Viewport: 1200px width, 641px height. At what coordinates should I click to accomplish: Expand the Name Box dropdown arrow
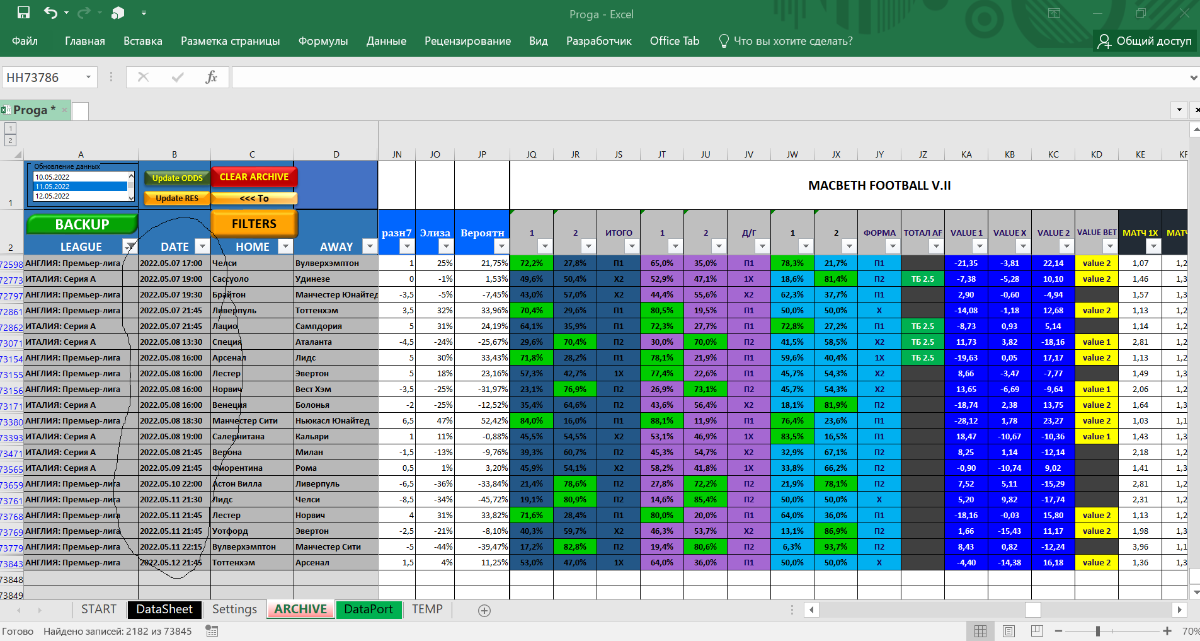click(90, 77)
